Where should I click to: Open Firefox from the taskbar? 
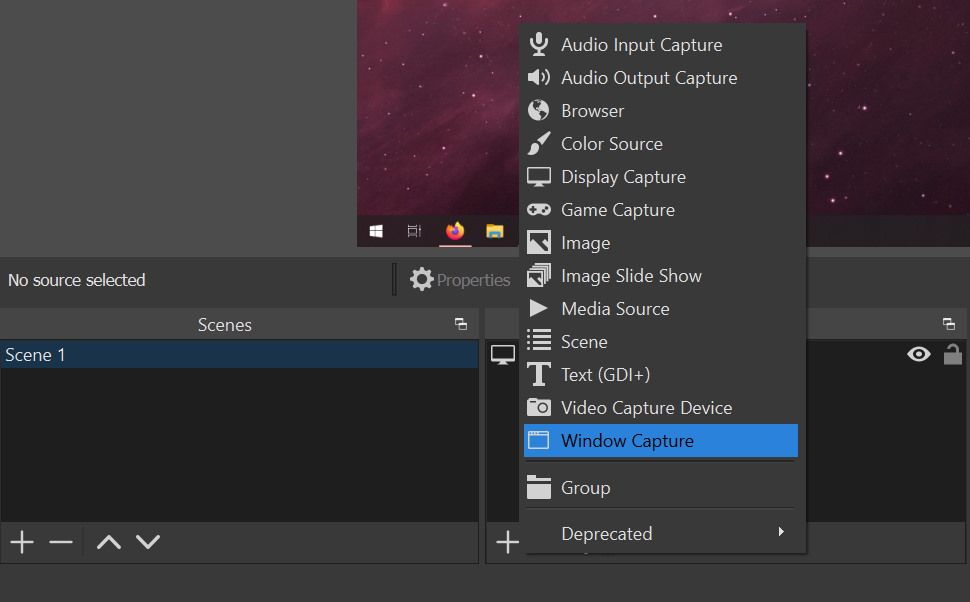click(455, 230)
